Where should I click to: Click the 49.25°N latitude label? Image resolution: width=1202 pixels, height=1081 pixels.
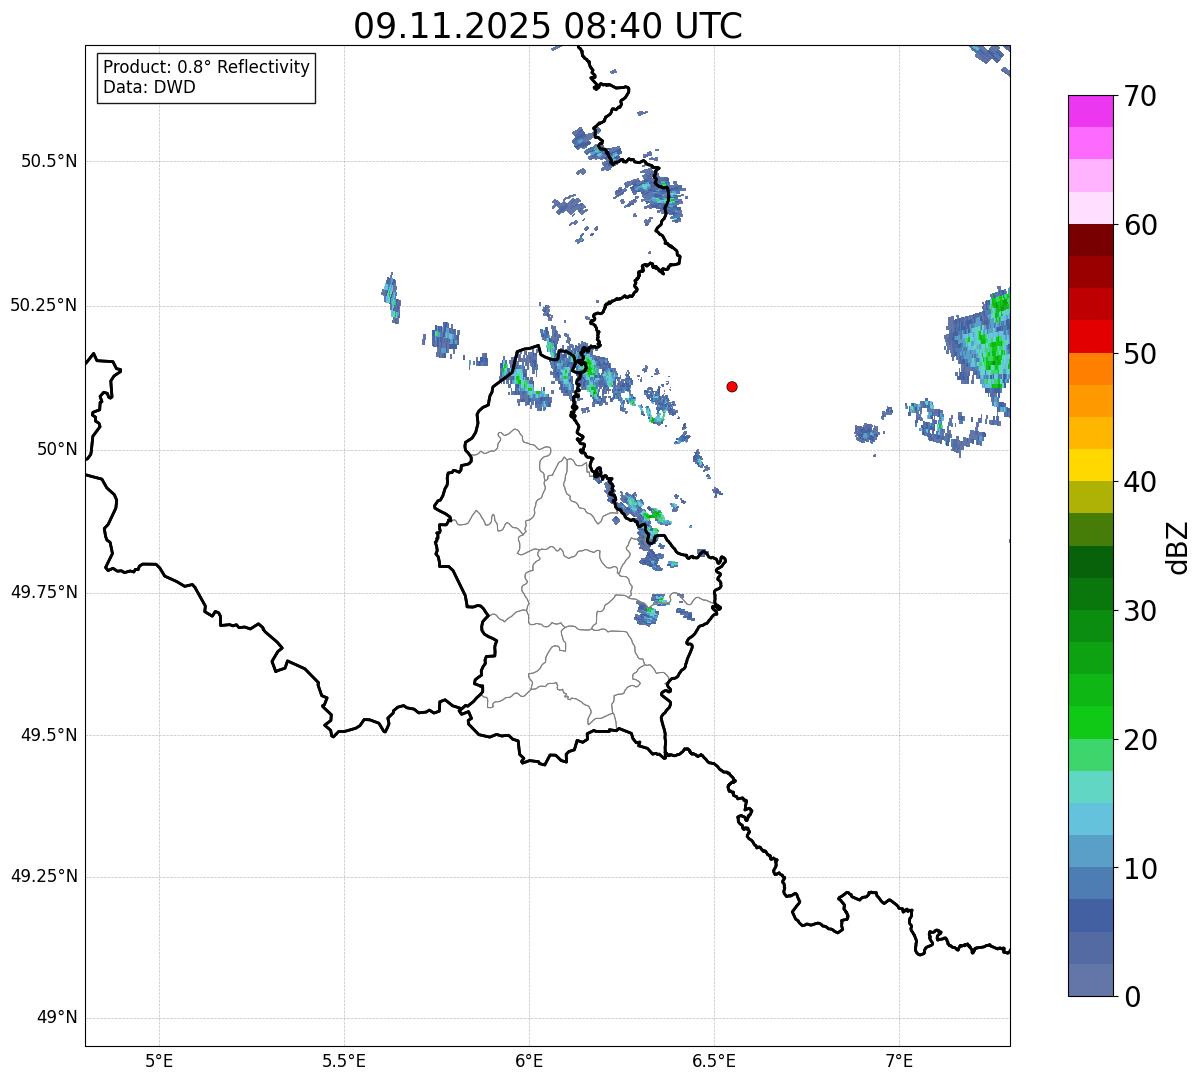pos(43,876)
